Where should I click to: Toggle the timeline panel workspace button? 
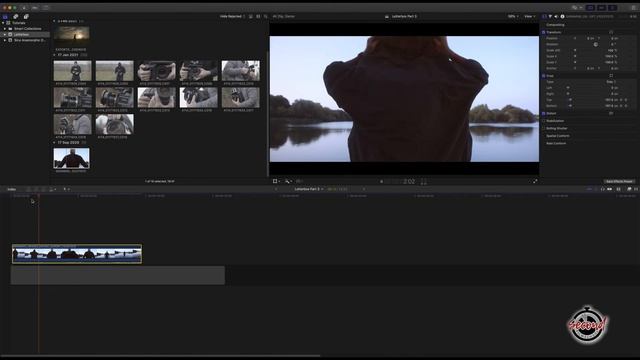(601, 8)
